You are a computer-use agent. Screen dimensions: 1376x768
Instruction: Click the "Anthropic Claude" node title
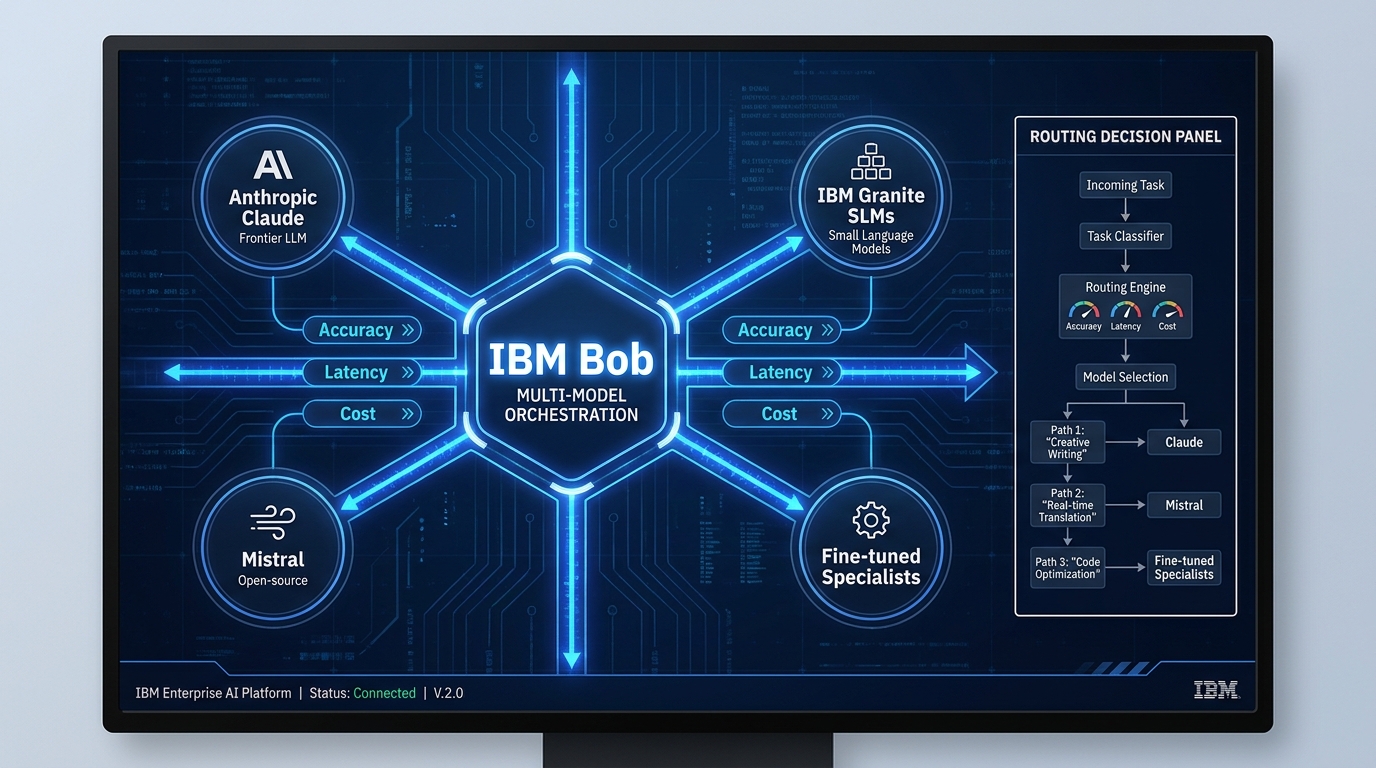[273, 207]
